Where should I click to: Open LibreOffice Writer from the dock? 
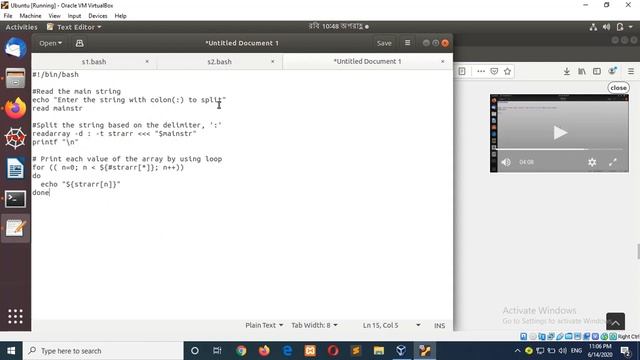[16, 168]
